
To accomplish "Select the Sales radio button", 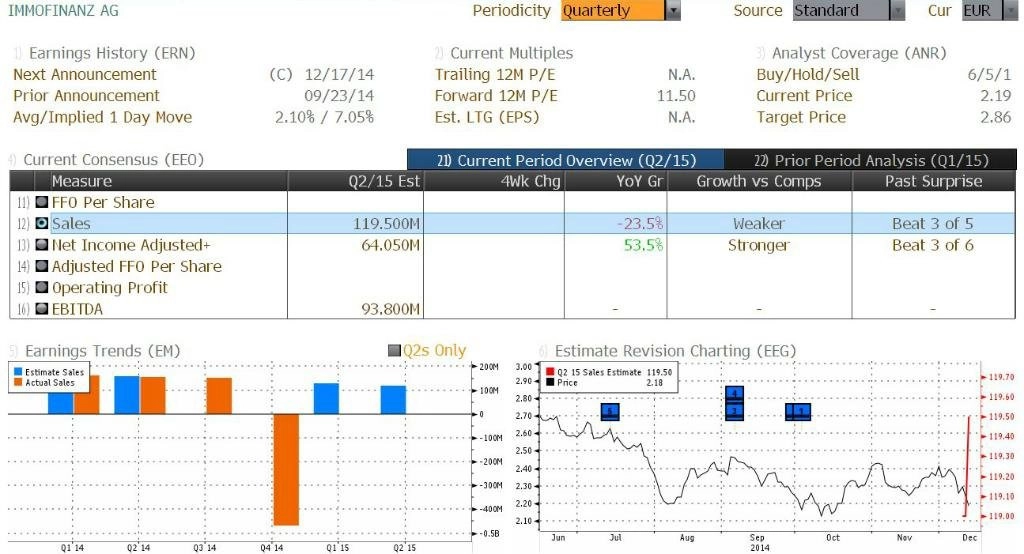I will (x=42, y=223).
